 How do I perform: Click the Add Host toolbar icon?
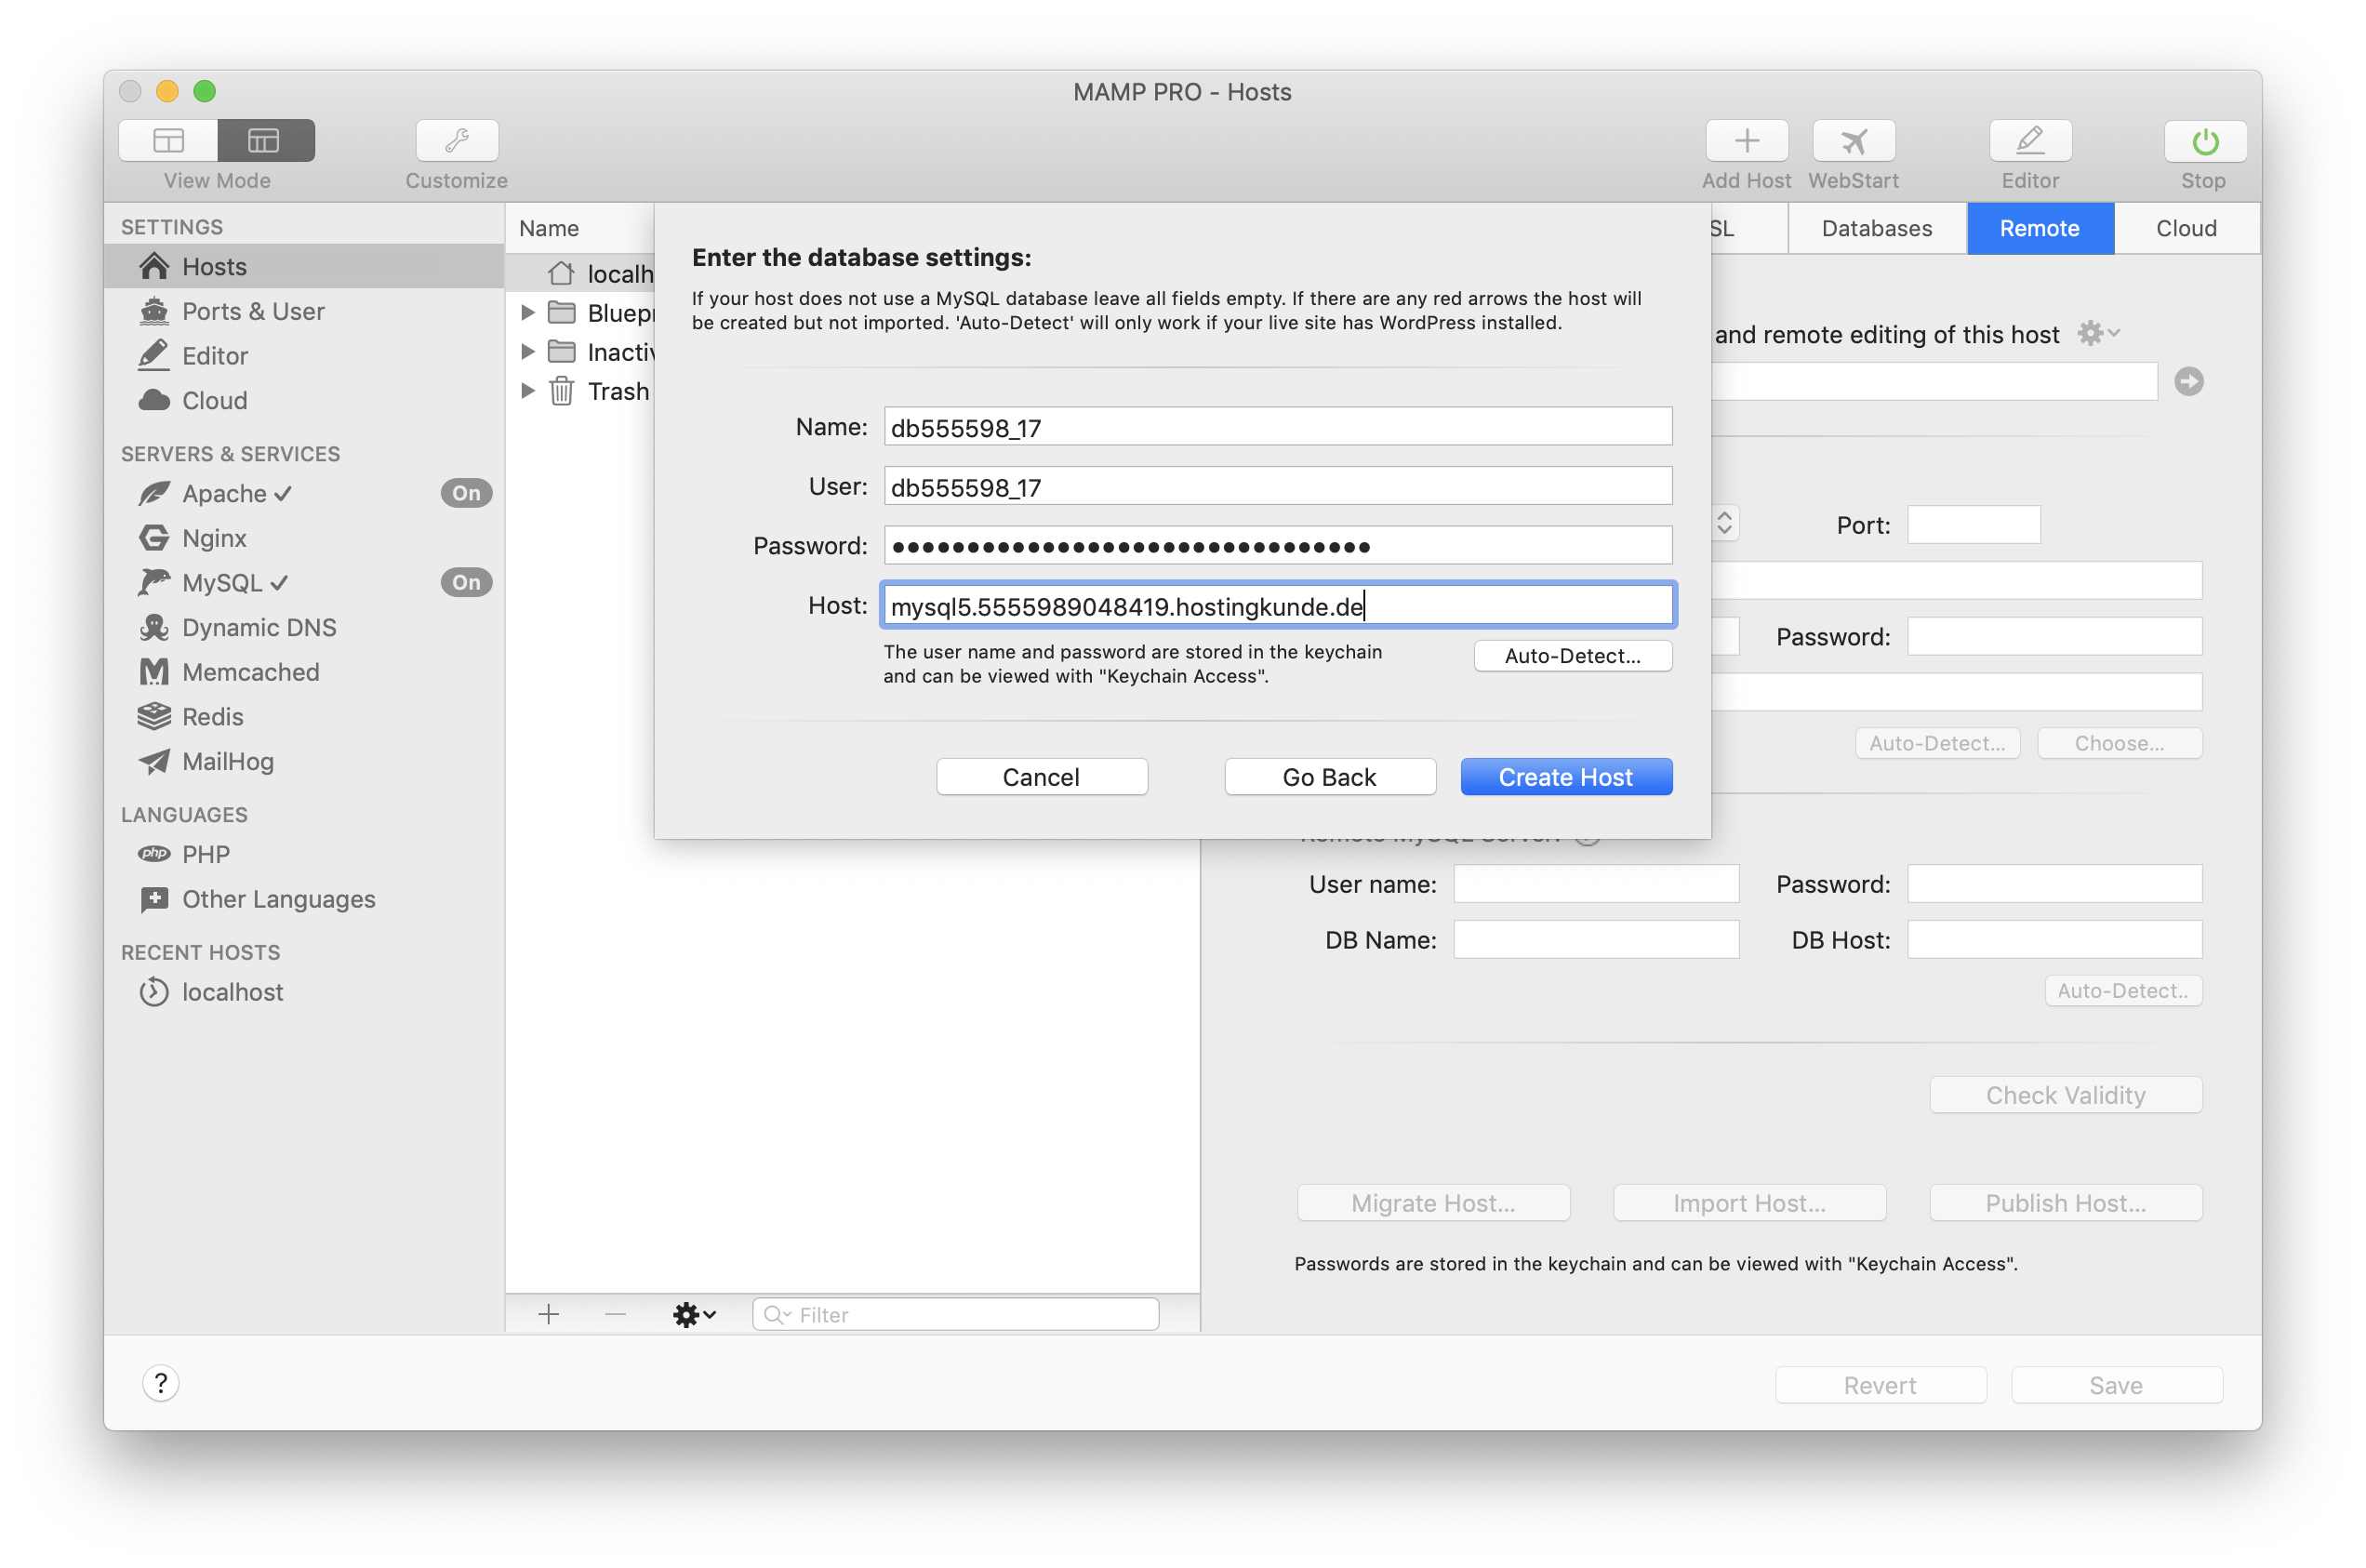point(1745,140)
